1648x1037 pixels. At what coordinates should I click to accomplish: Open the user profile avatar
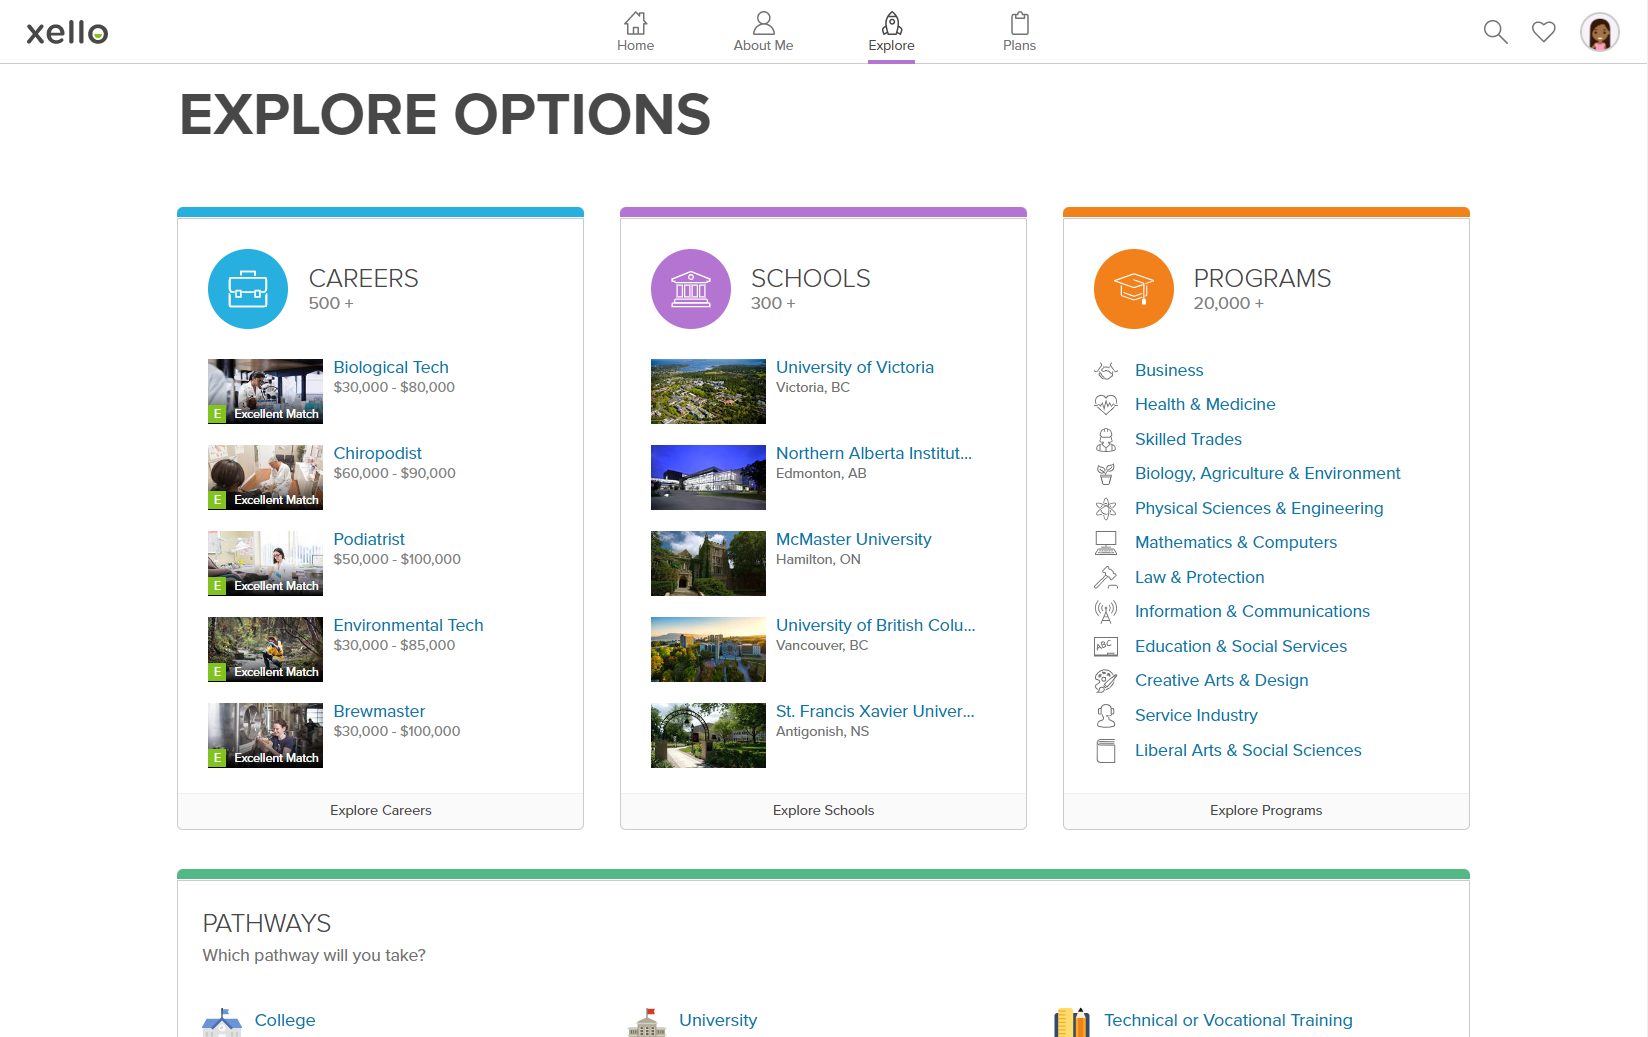coord(1600,32)
